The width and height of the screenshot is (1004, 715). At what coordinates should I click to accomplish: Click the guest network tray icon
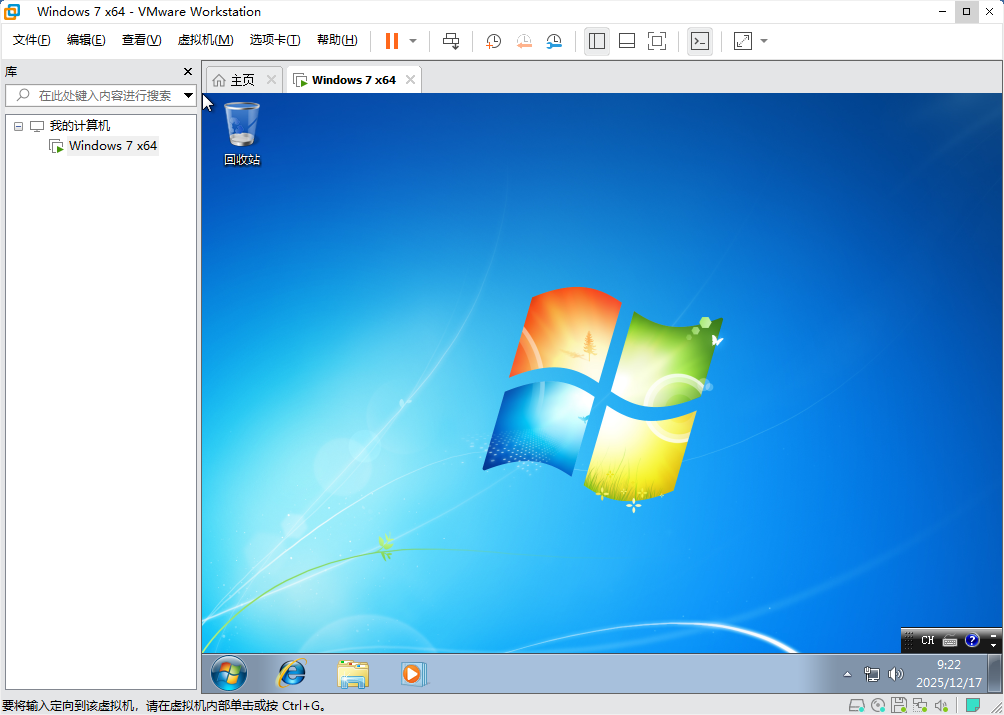[871, 674]
